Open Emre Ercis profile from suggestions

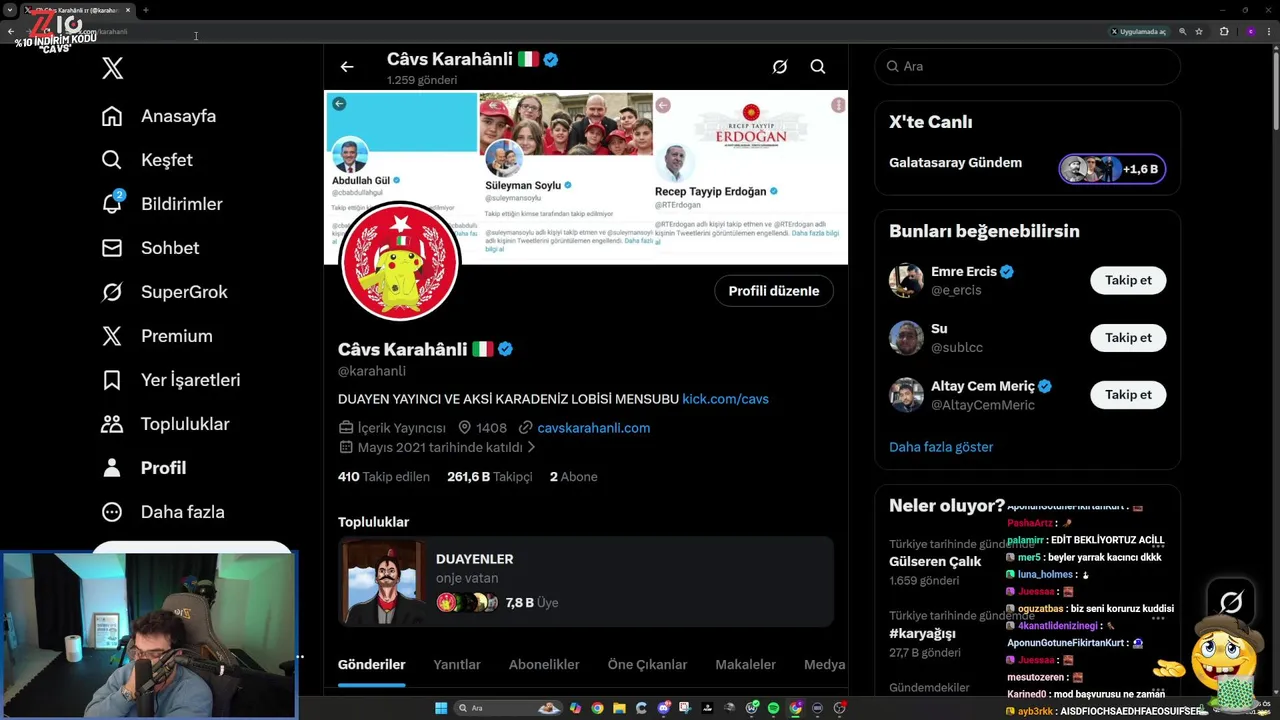964,272
